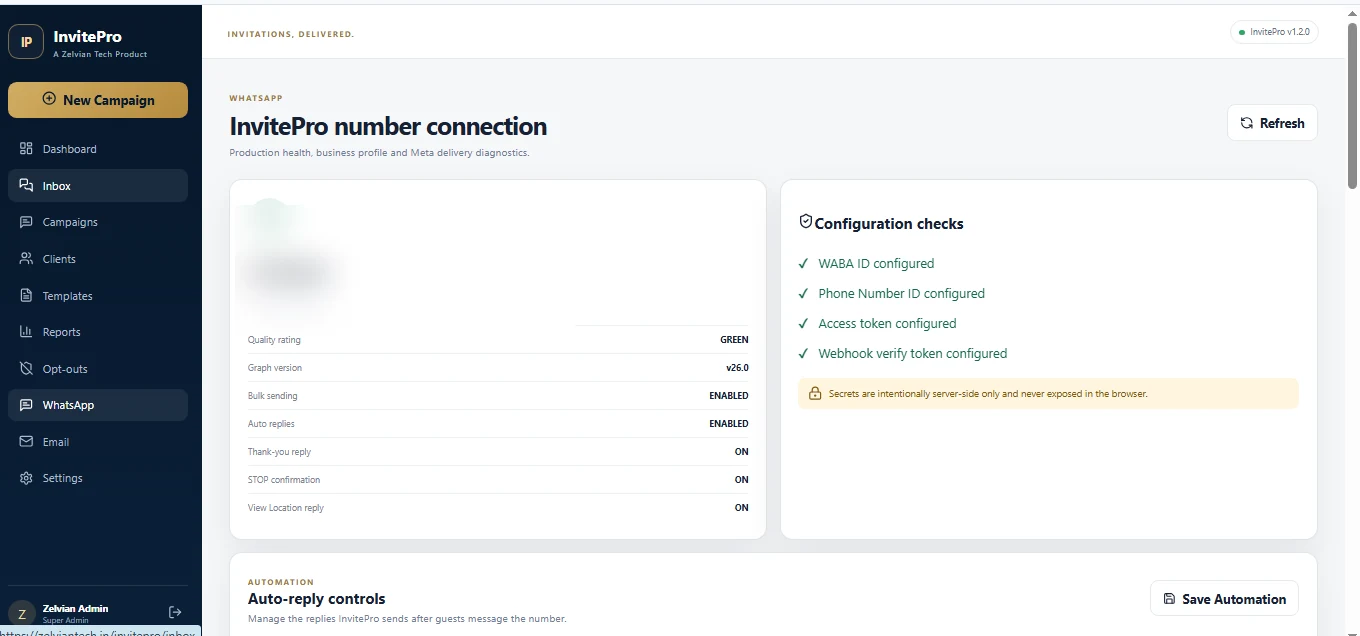Open the Templates page
This screenshot has height=636, width=1360.
[98, 296]
